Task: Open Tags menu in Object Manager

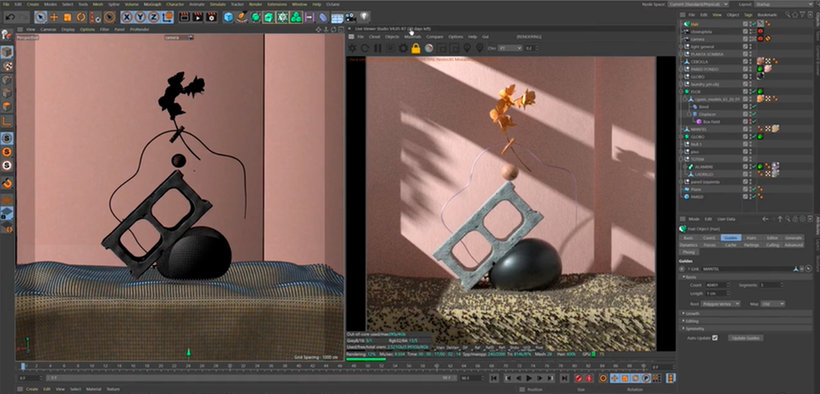Action: [x=749, y=15]
